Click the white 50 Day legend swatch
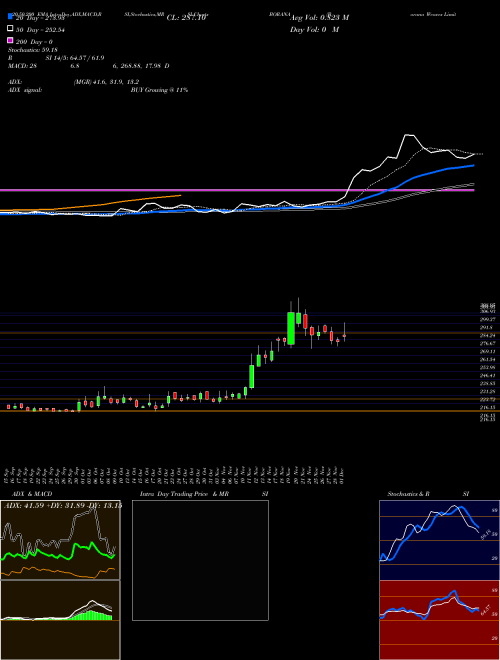 pyautogui.click(x=11, y=29)
